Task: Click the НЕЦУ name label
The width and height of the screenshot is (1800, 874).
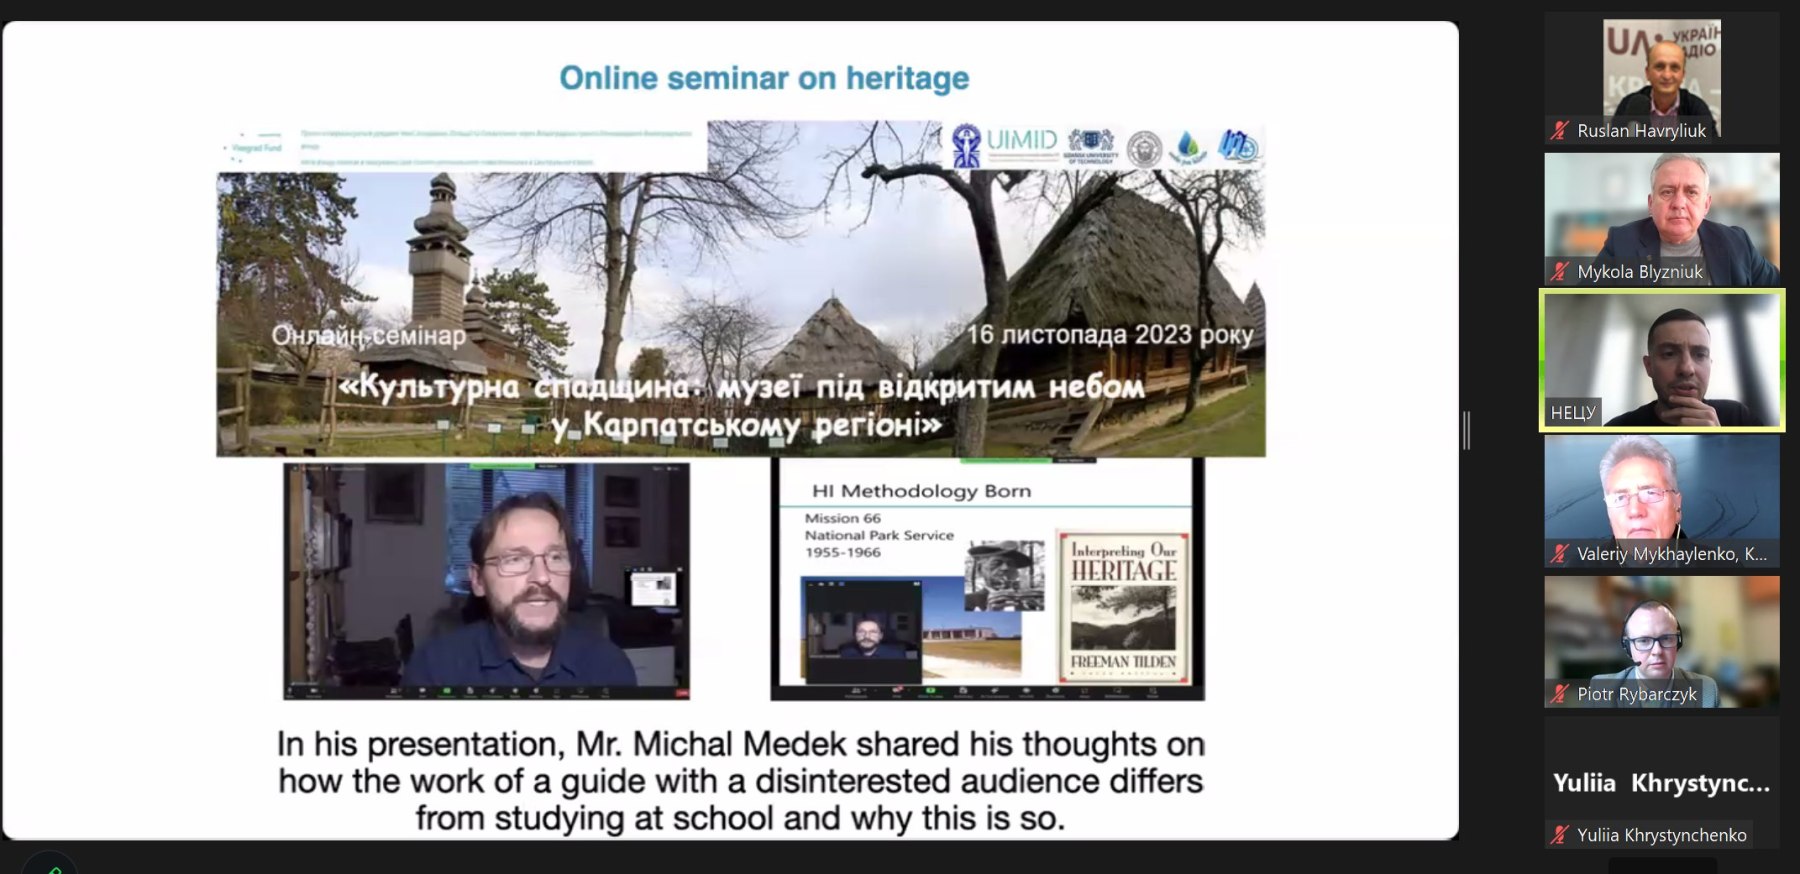Action: coord(1572,412)
